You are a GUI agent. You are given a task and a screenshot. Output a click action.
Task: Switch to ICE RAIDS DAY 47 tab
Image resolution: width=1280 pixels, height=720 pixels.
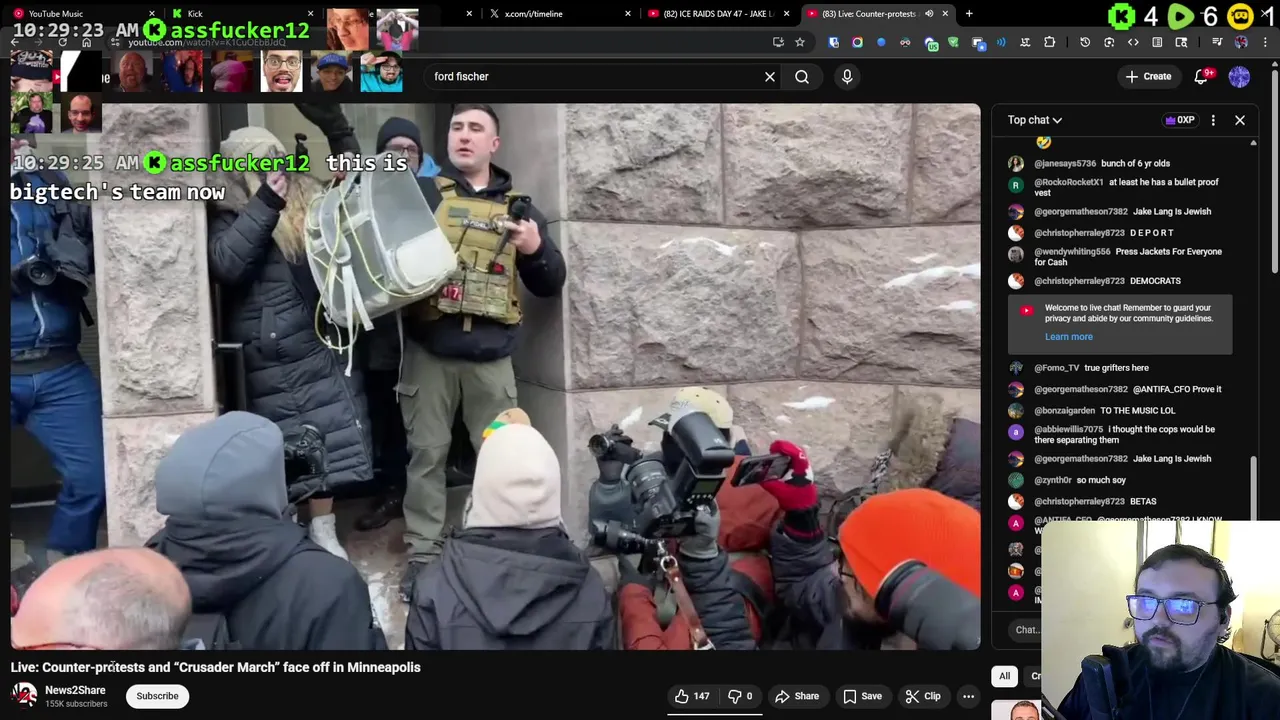[x=718, y=14]
